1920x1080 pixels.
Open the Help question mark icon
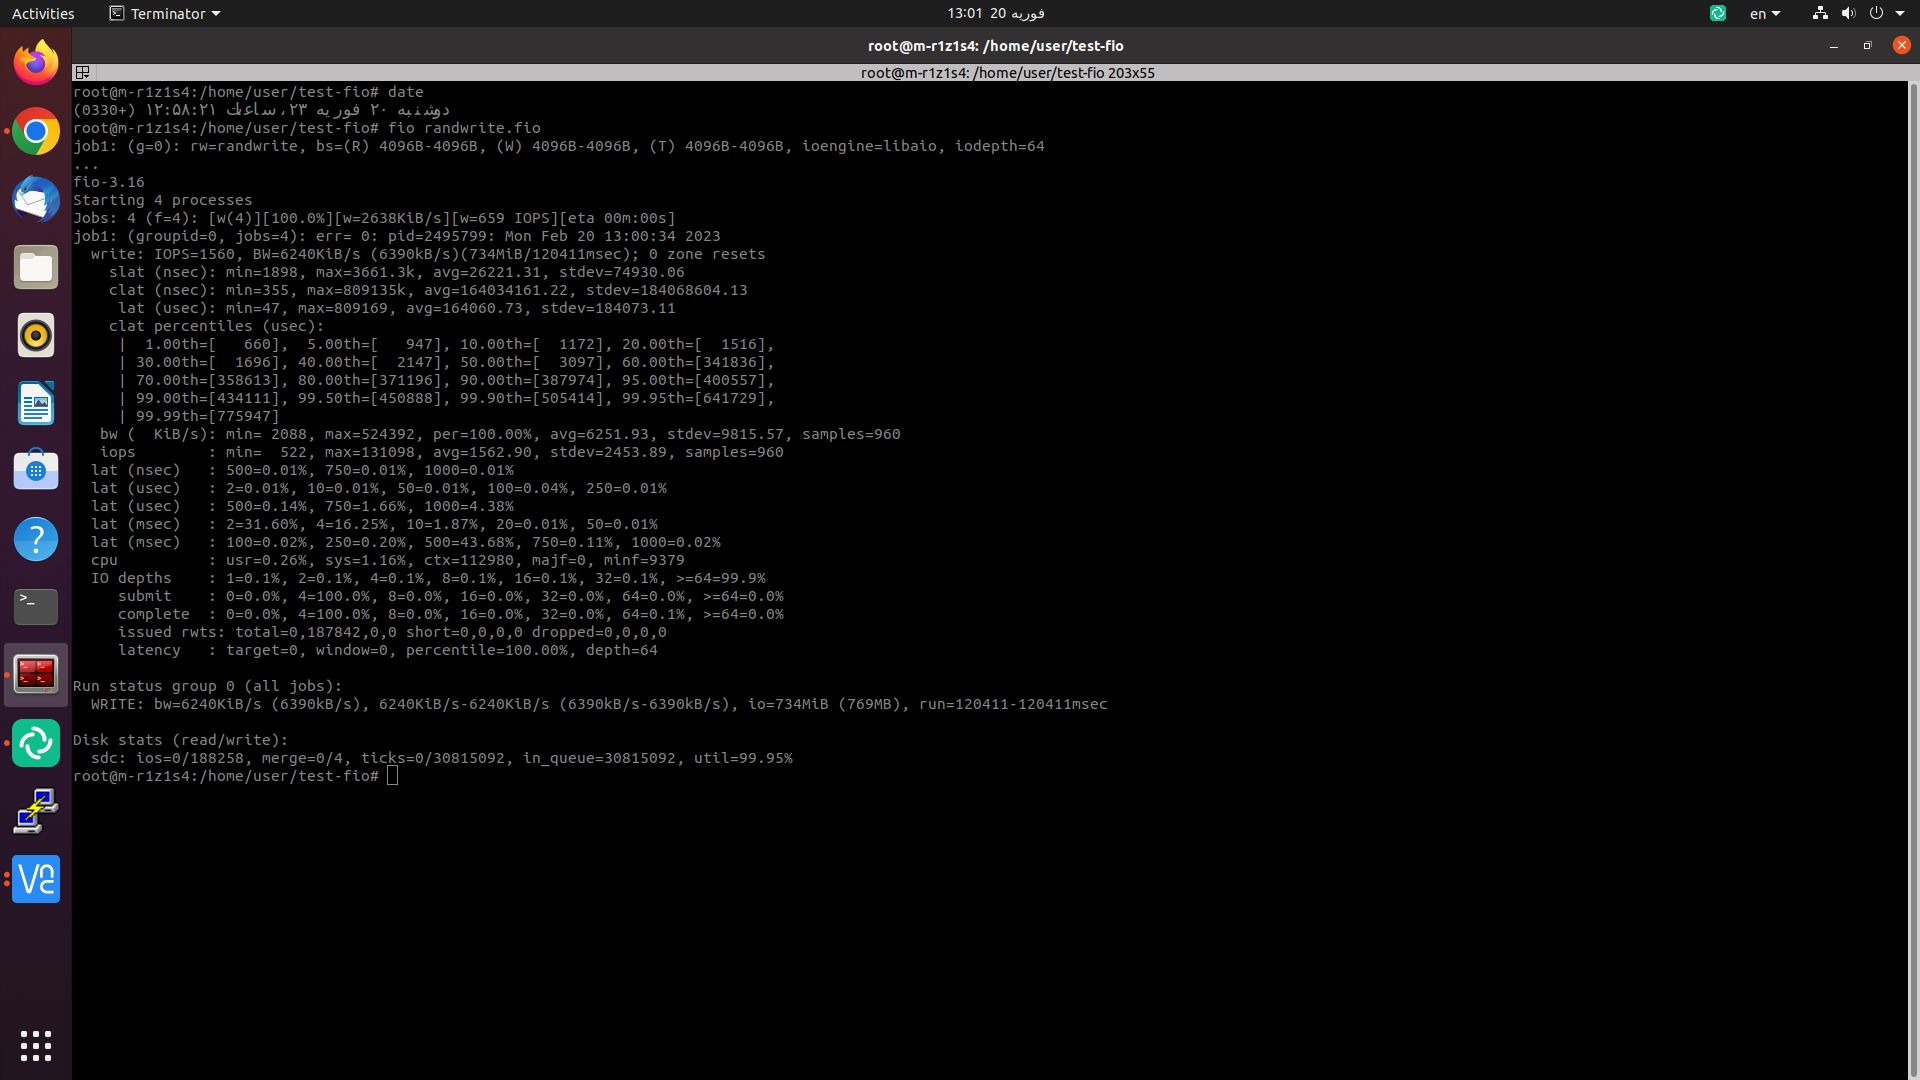click(36, 539)
